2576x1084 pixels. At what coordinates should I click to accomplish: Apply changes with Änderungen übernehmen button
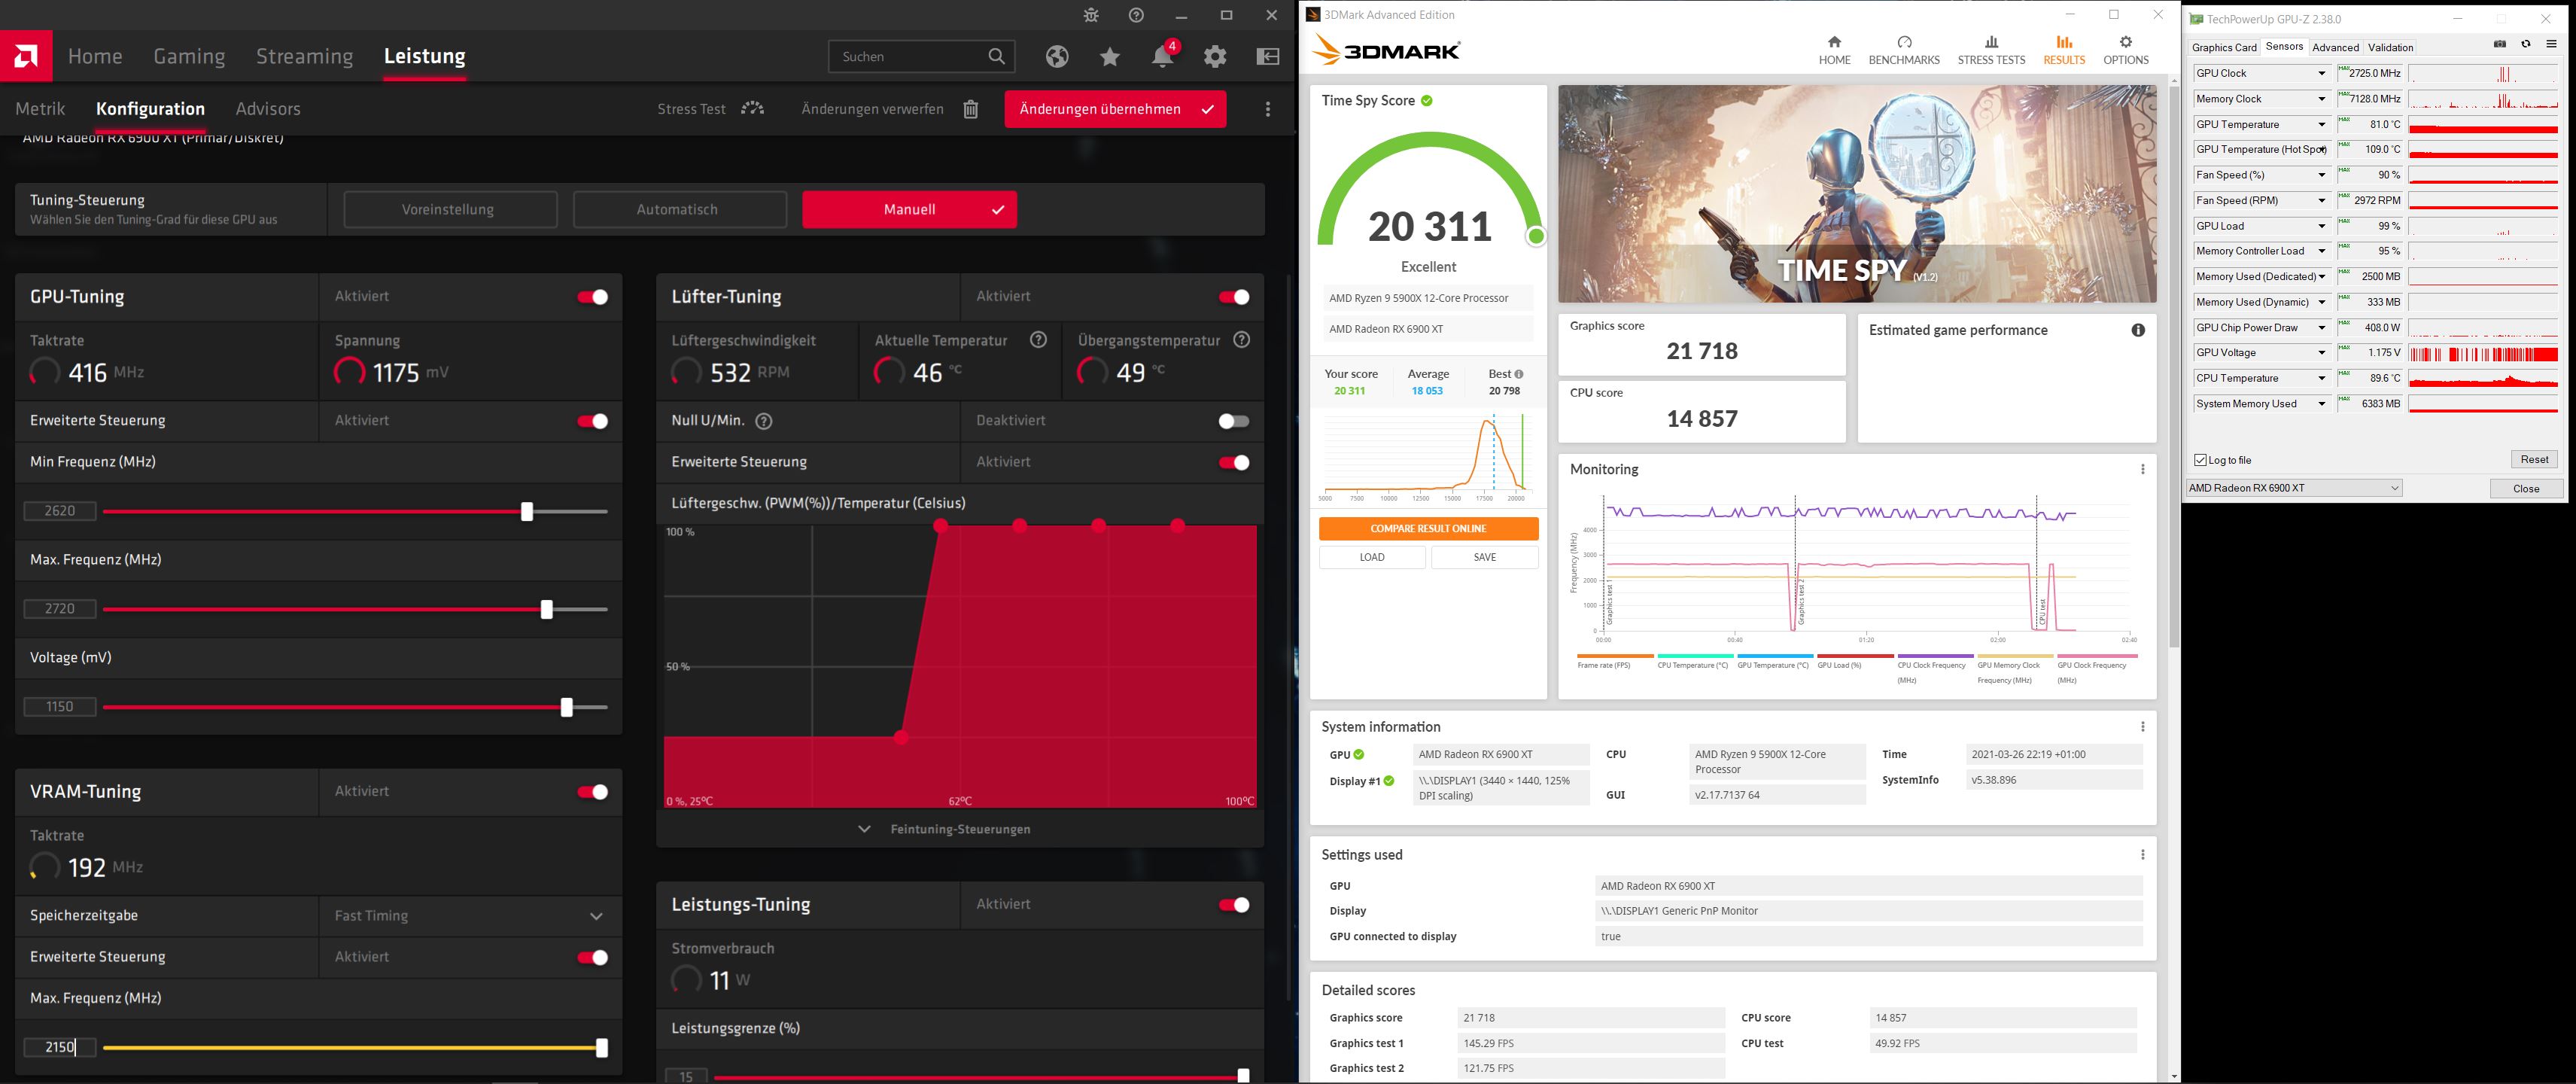coord(1114,109)
